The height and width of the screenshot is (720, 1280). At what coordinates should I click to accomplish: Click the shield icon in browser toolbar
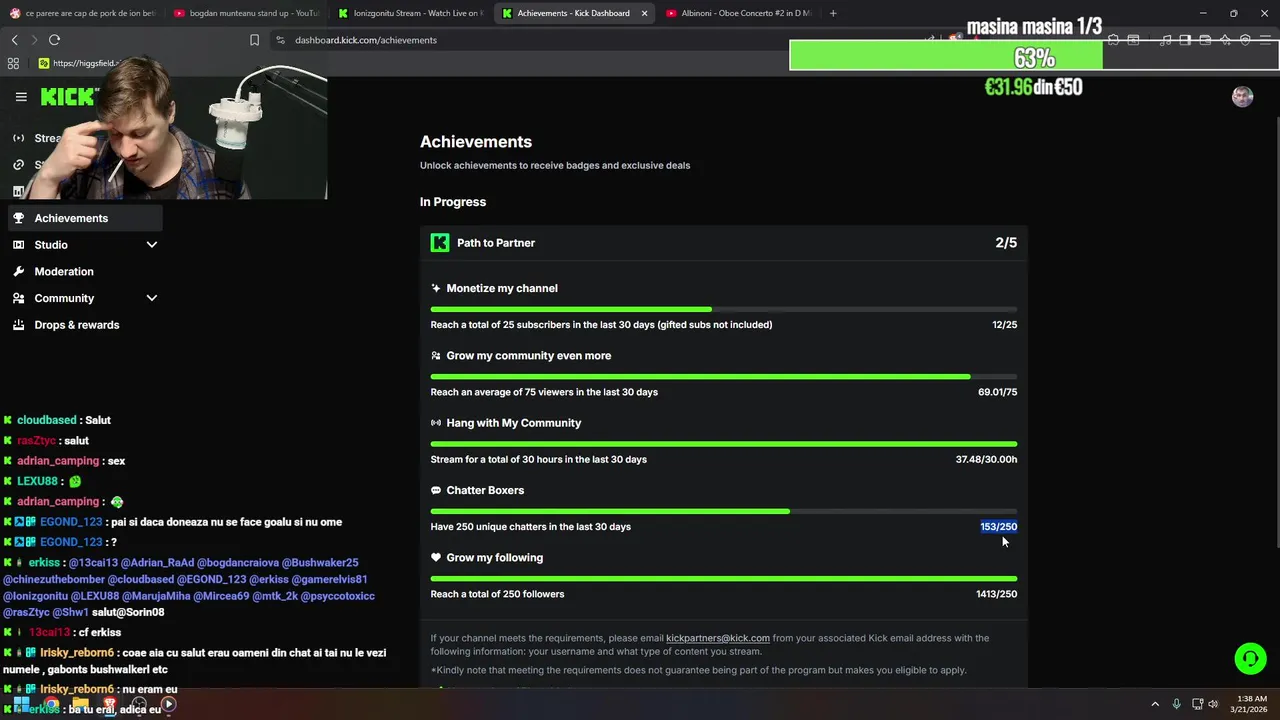pyautogui.click(x=1245, y=40)
